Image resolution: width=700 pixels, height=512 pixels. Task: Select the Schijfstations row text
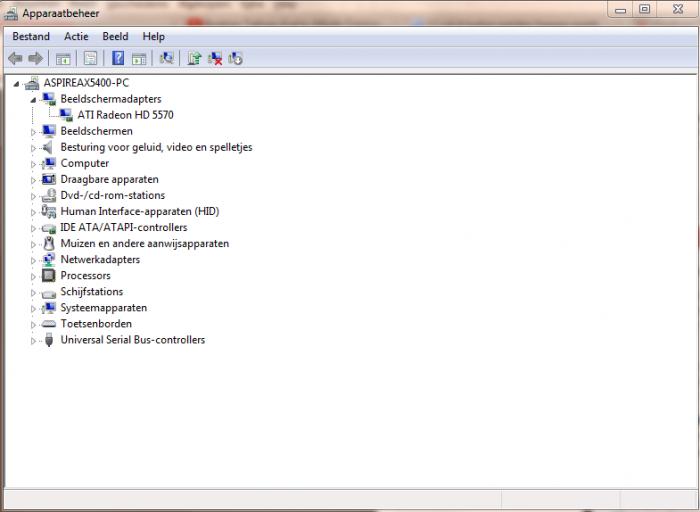(x=92, y=291)
